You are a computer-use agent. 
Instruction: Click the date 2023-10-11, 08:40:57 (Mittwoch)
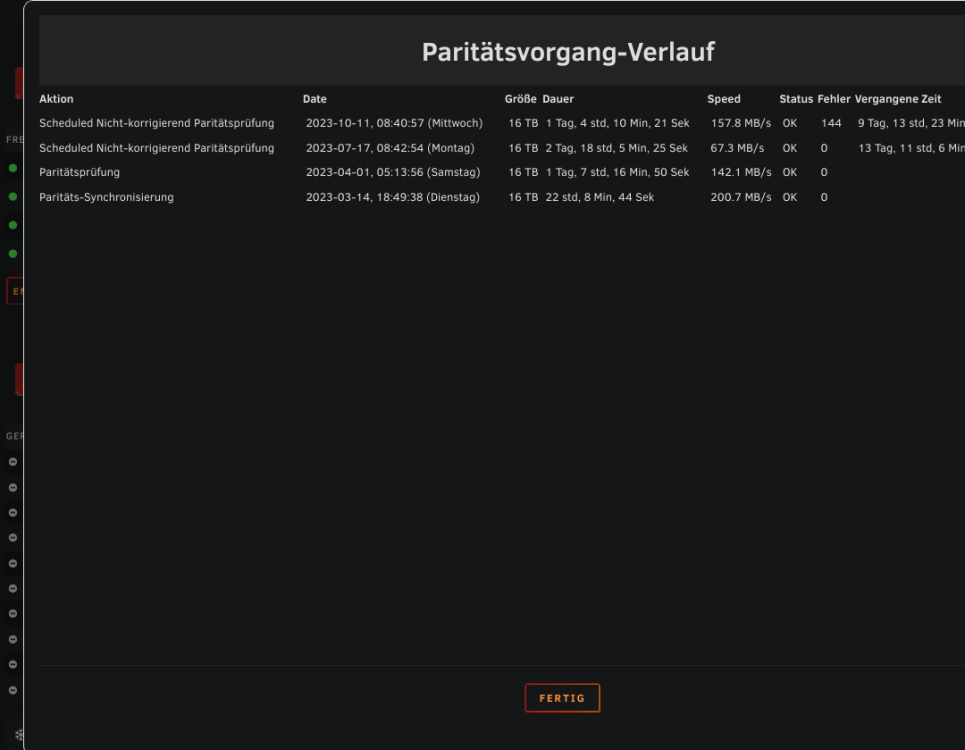394,123
